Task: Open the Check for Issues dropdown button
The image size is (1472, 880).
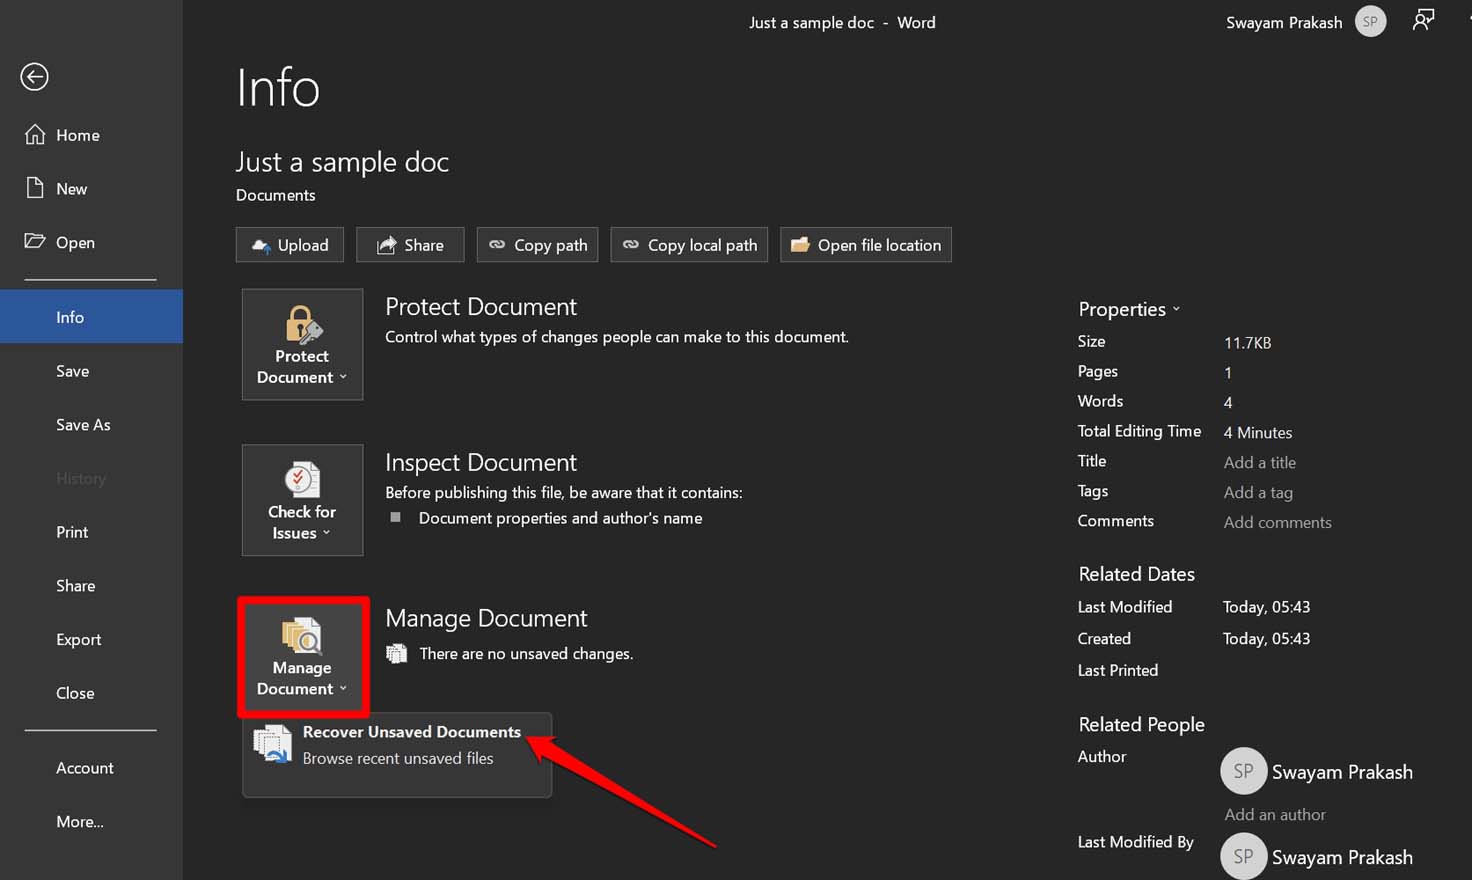Action: pos(302,500)
